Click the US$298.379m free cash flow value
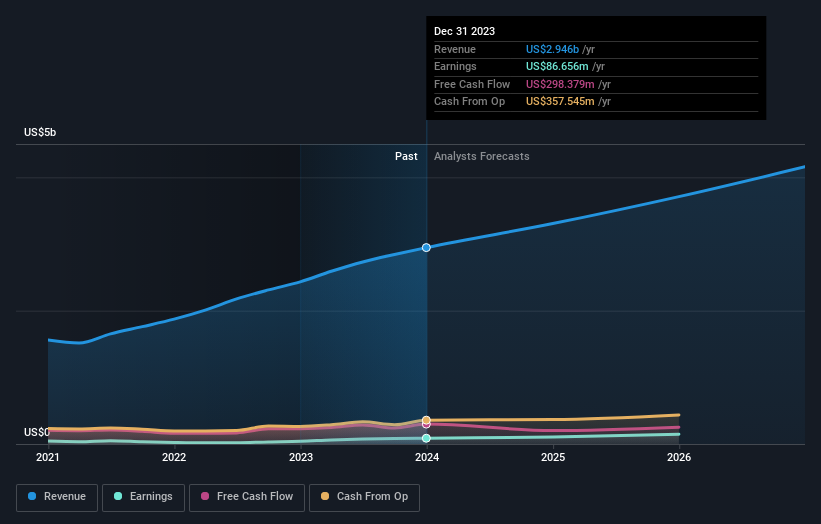The height and width of the screenshot is (524, 821). (x=560, y=84)
